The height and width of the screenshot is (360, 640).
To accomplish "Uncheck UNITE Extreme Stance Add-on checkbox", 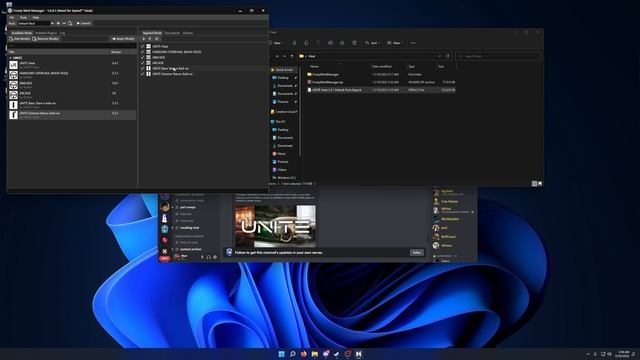I will click(142, 74).
